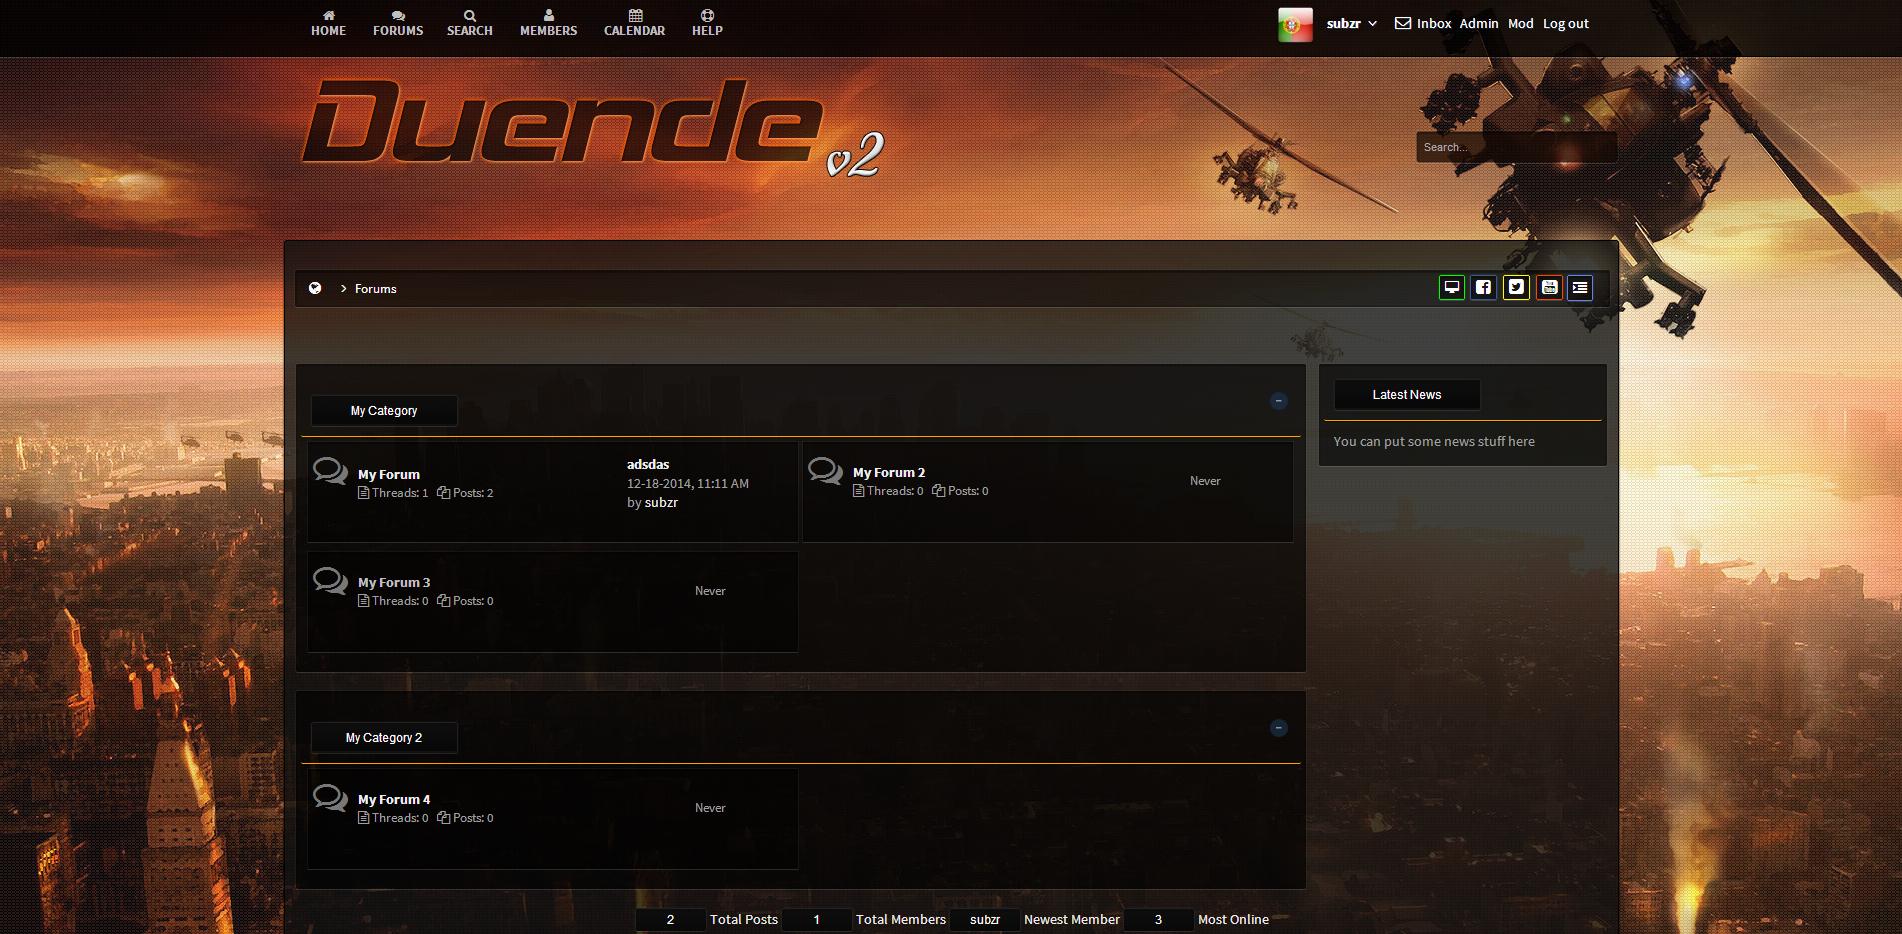1902x934 pixels.
Task: Click the 'You can put some news stuff here' text
Action: 1434,441
